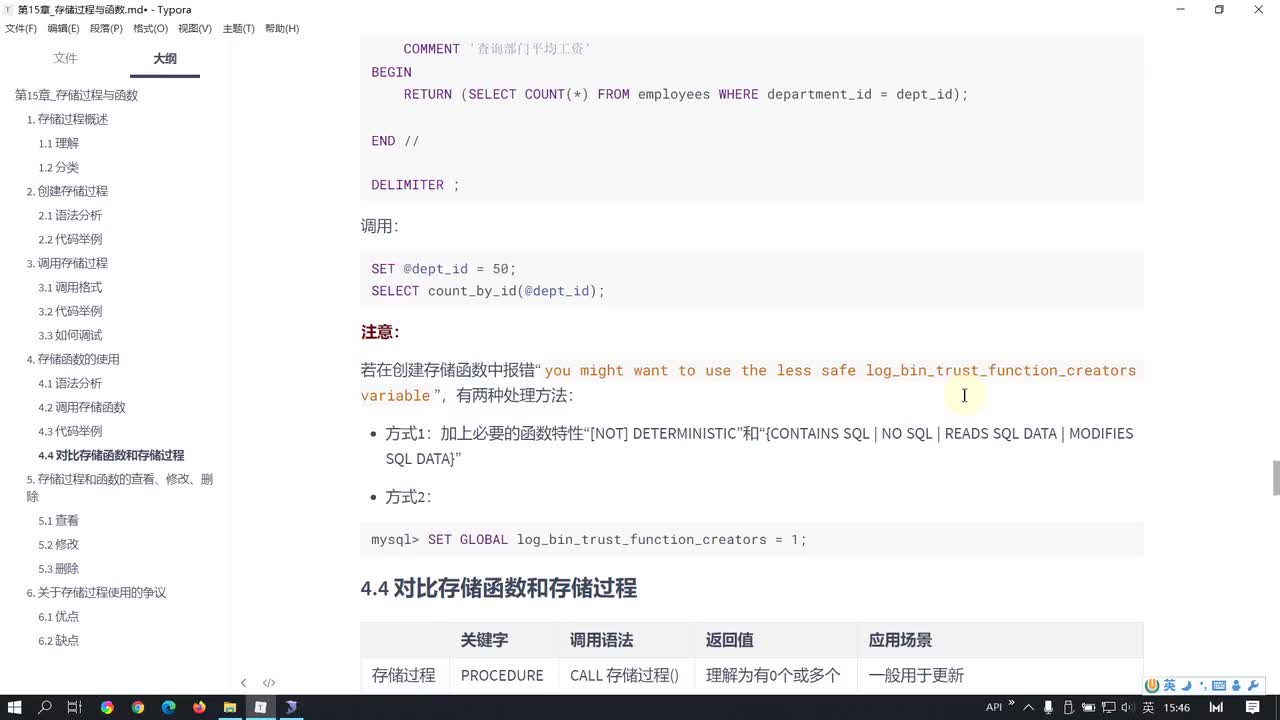
Task: Go to outline item 1.1 理解
Action: point(58,143)
